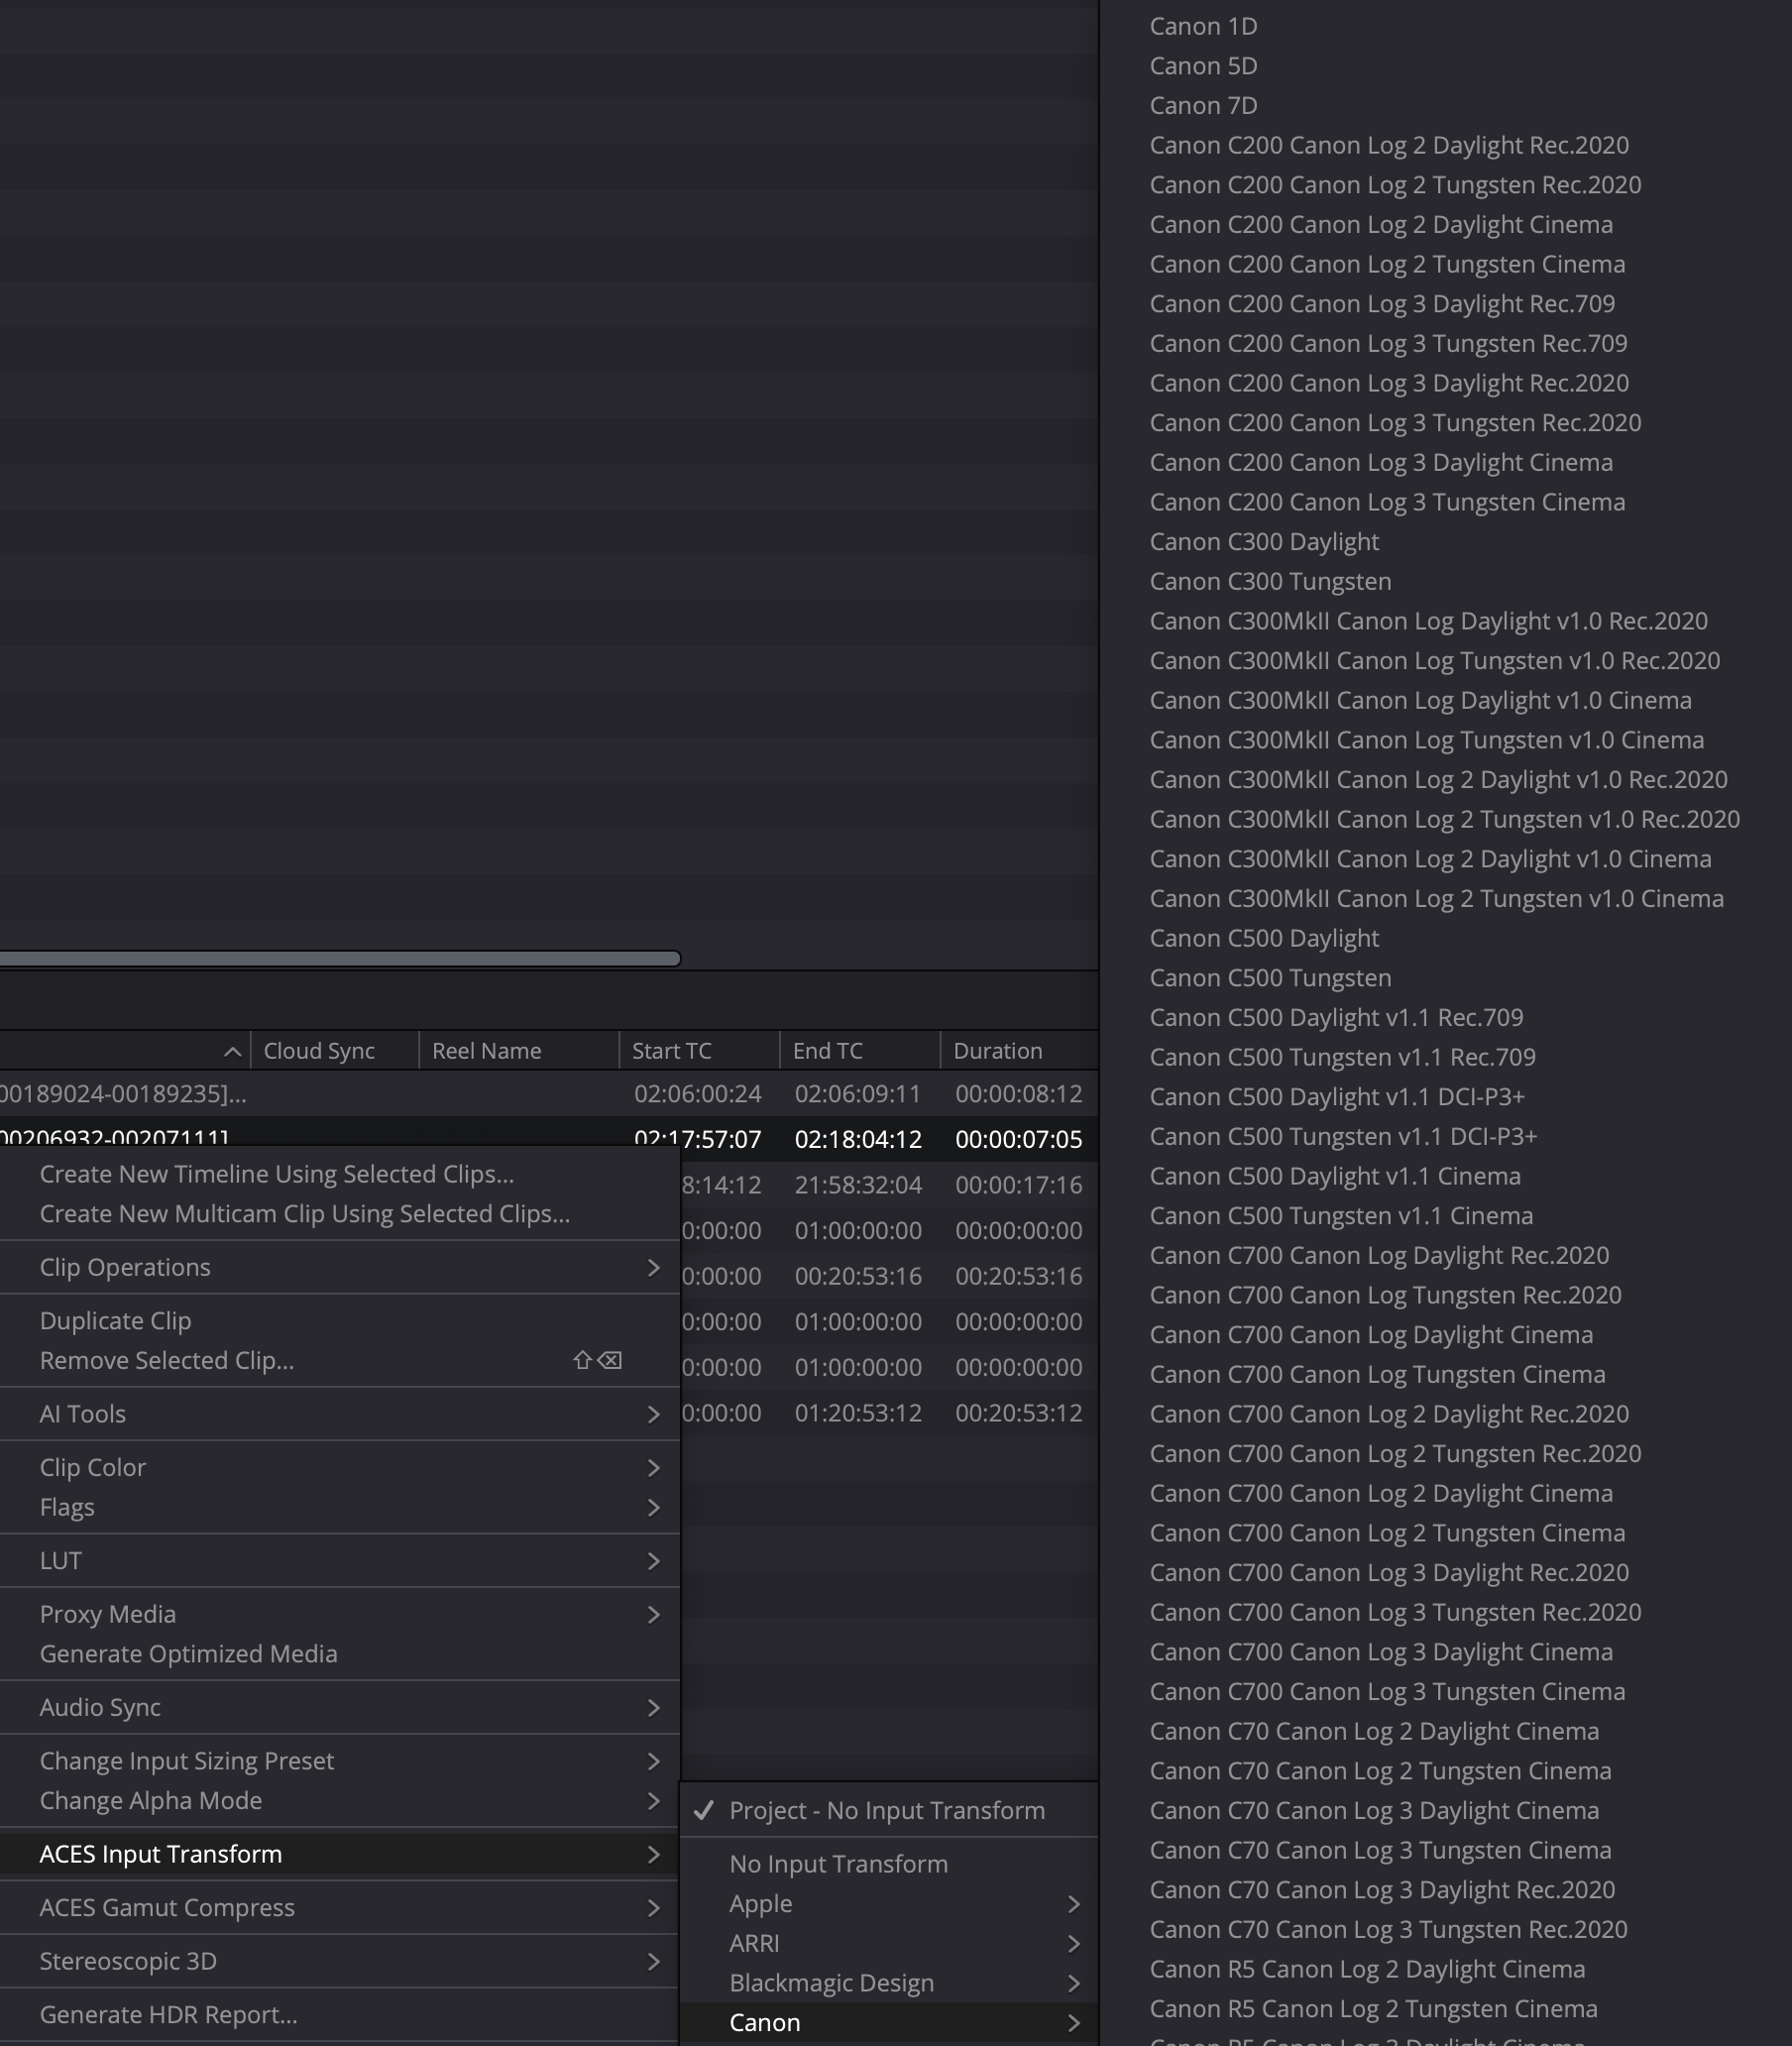
Task: Open the Clip Operations submenu
Action: point(339,1267)
